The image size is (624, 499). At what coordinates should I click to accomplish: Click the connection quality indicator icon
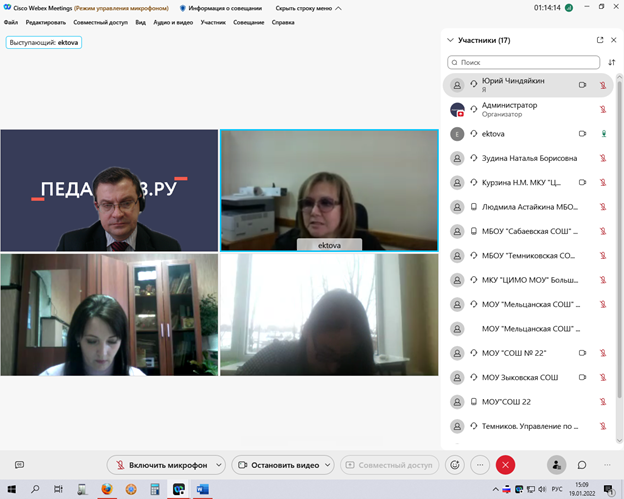(567, 7)
